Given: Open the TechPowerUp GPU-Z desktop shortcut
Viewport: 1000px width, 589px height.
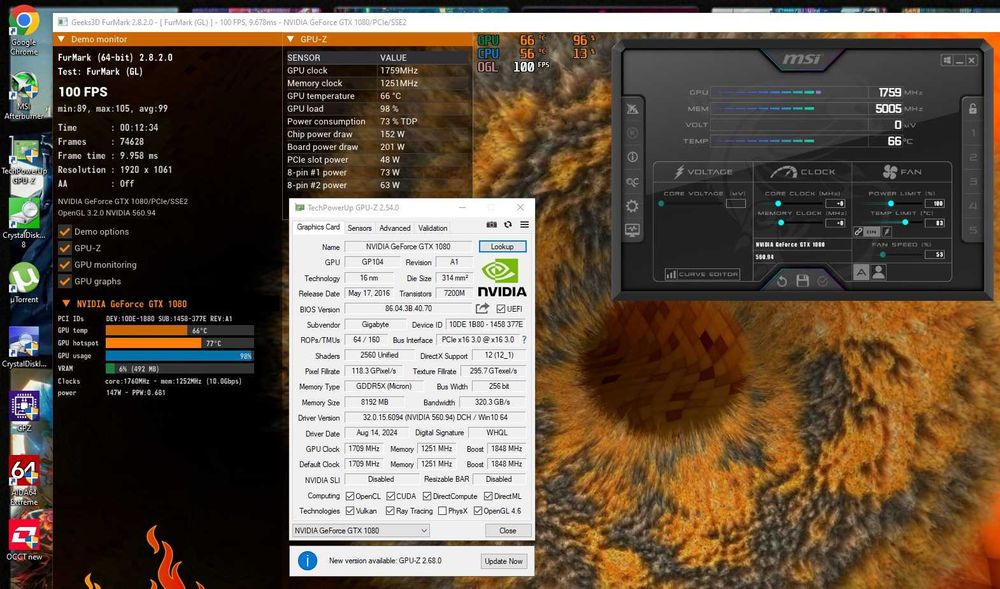Looking at the screenshot, I should [x=24, y=161].
